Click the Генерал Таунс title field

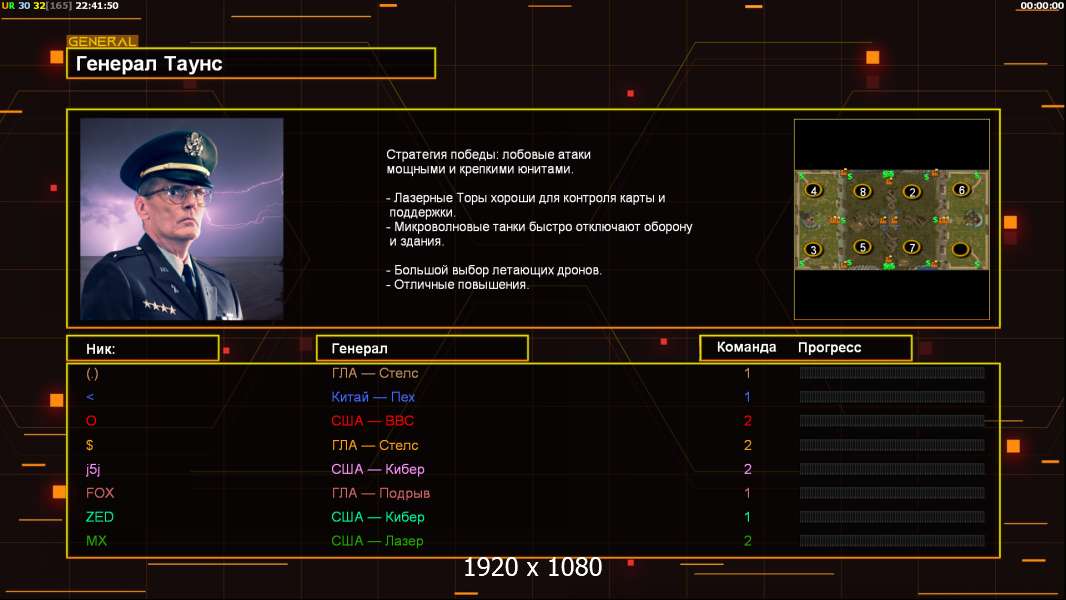tap(251, 63)
